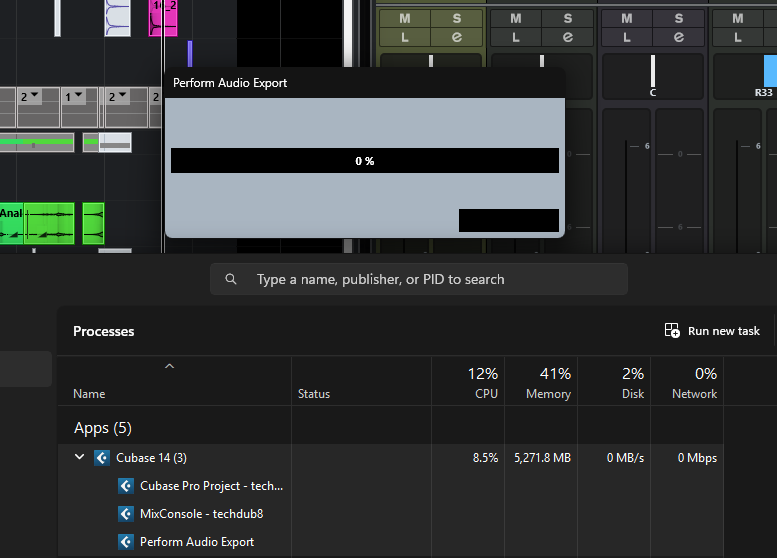
Task: Open the lane dropdown labeled 1
Action: [x=73, y=96]
